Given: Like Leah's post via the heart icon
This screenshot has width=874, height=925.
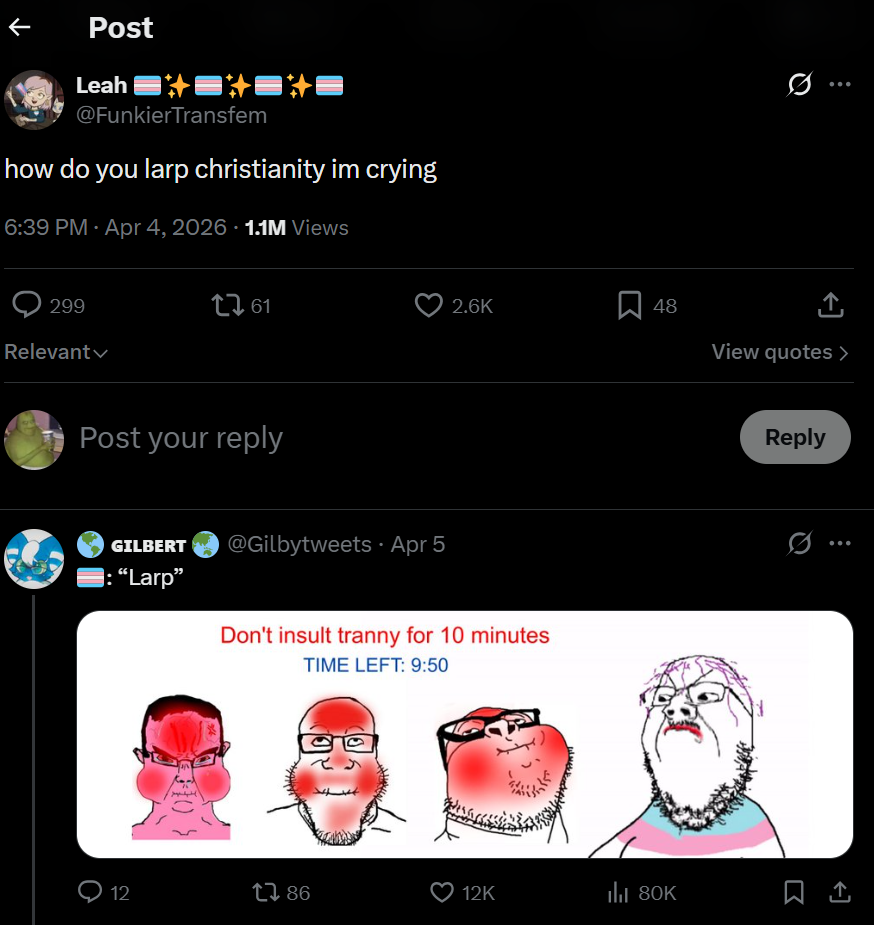Looking at the screenshot, I should (429, 305).
